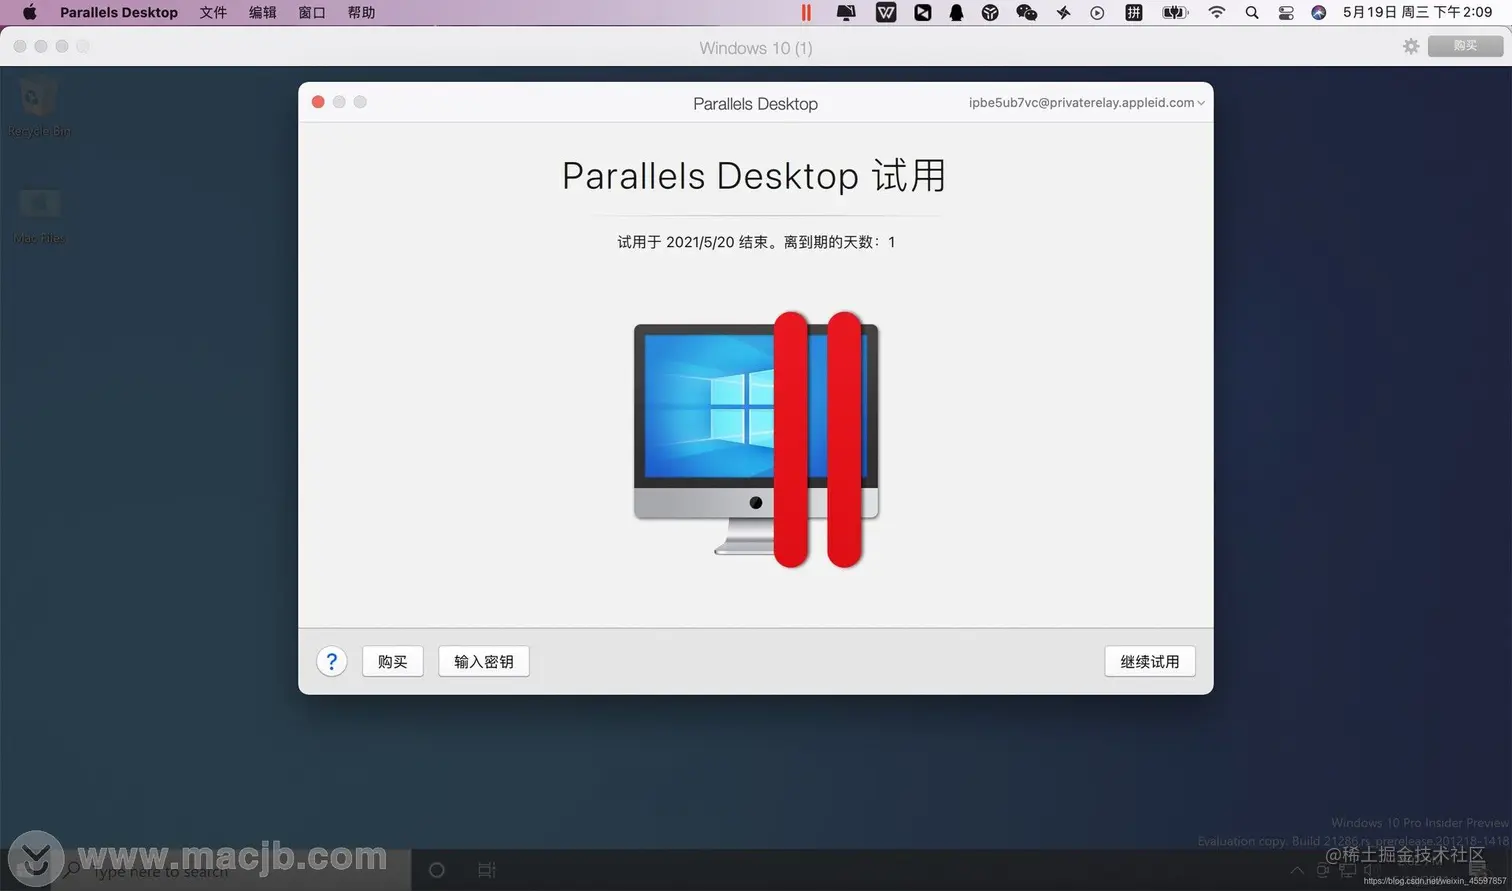
Task: Click the Parallels Desktop red bars menu bar icon
Action: (806, 13)
